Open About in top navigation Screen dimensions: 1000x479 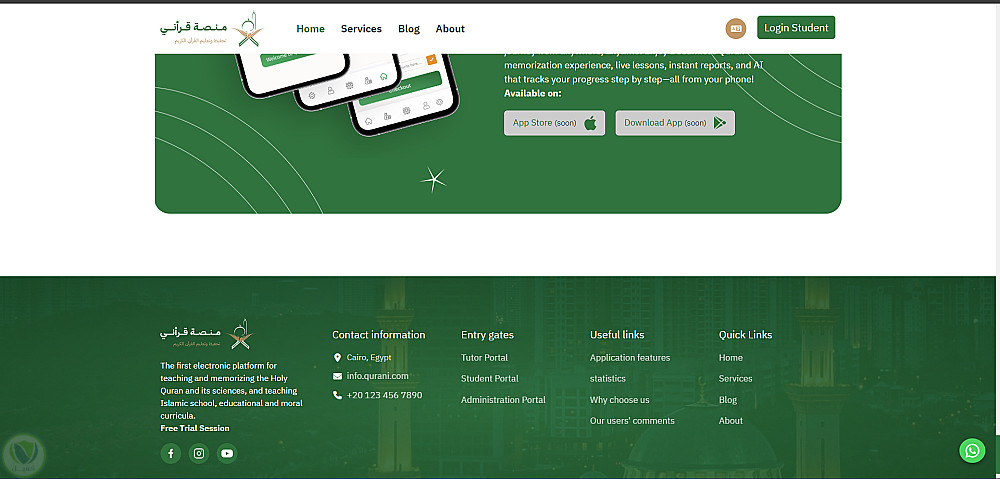[450, 29]
